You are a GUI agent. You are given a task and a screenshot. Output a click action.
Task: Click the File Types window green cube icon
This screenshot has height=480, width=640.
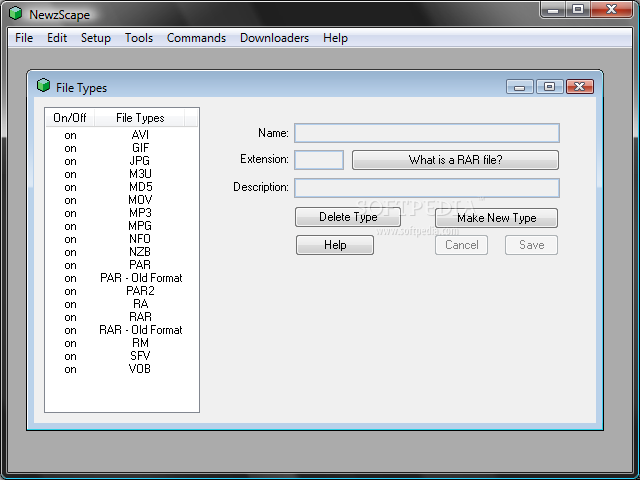tap(43, 86)
